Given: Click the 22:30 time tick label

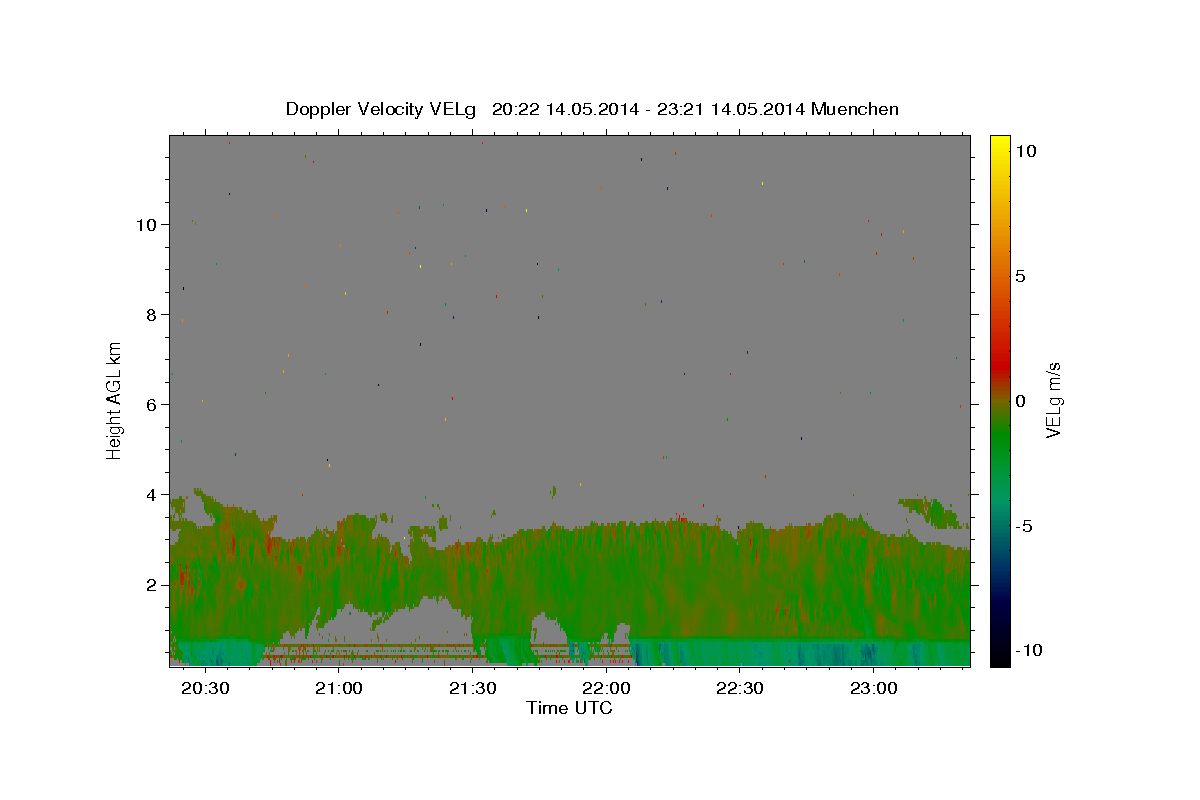Looking at the screenshot, I should coord(739,689).
